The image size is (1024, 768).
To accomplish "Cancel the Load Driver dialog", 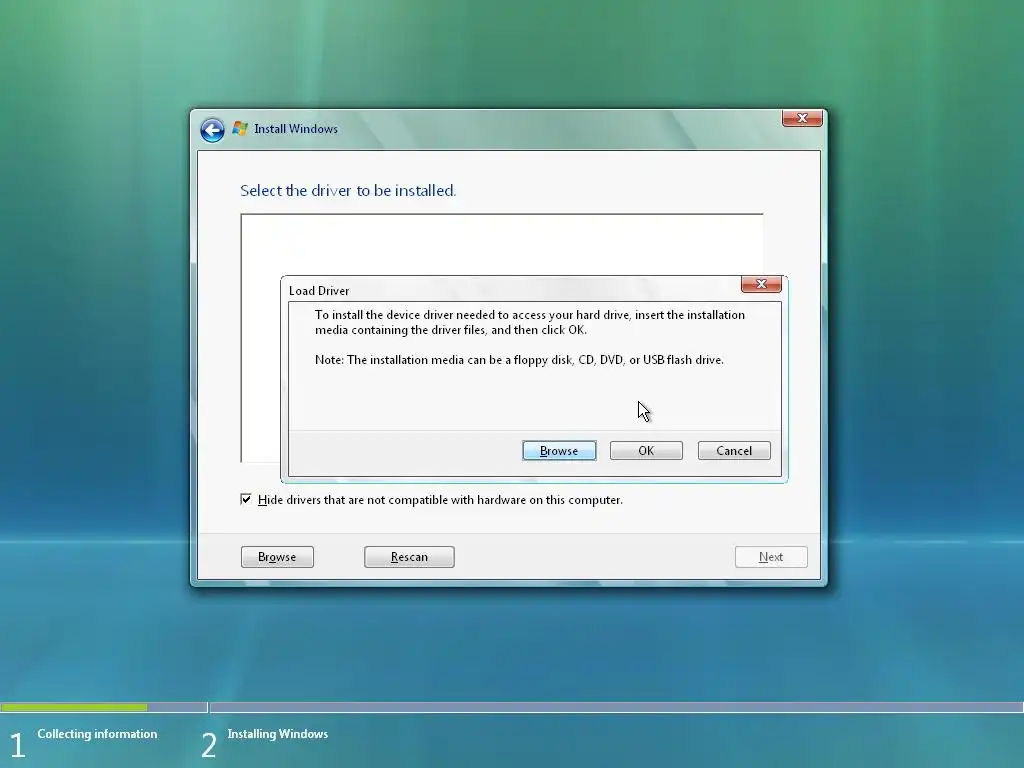I will (734, 451).
